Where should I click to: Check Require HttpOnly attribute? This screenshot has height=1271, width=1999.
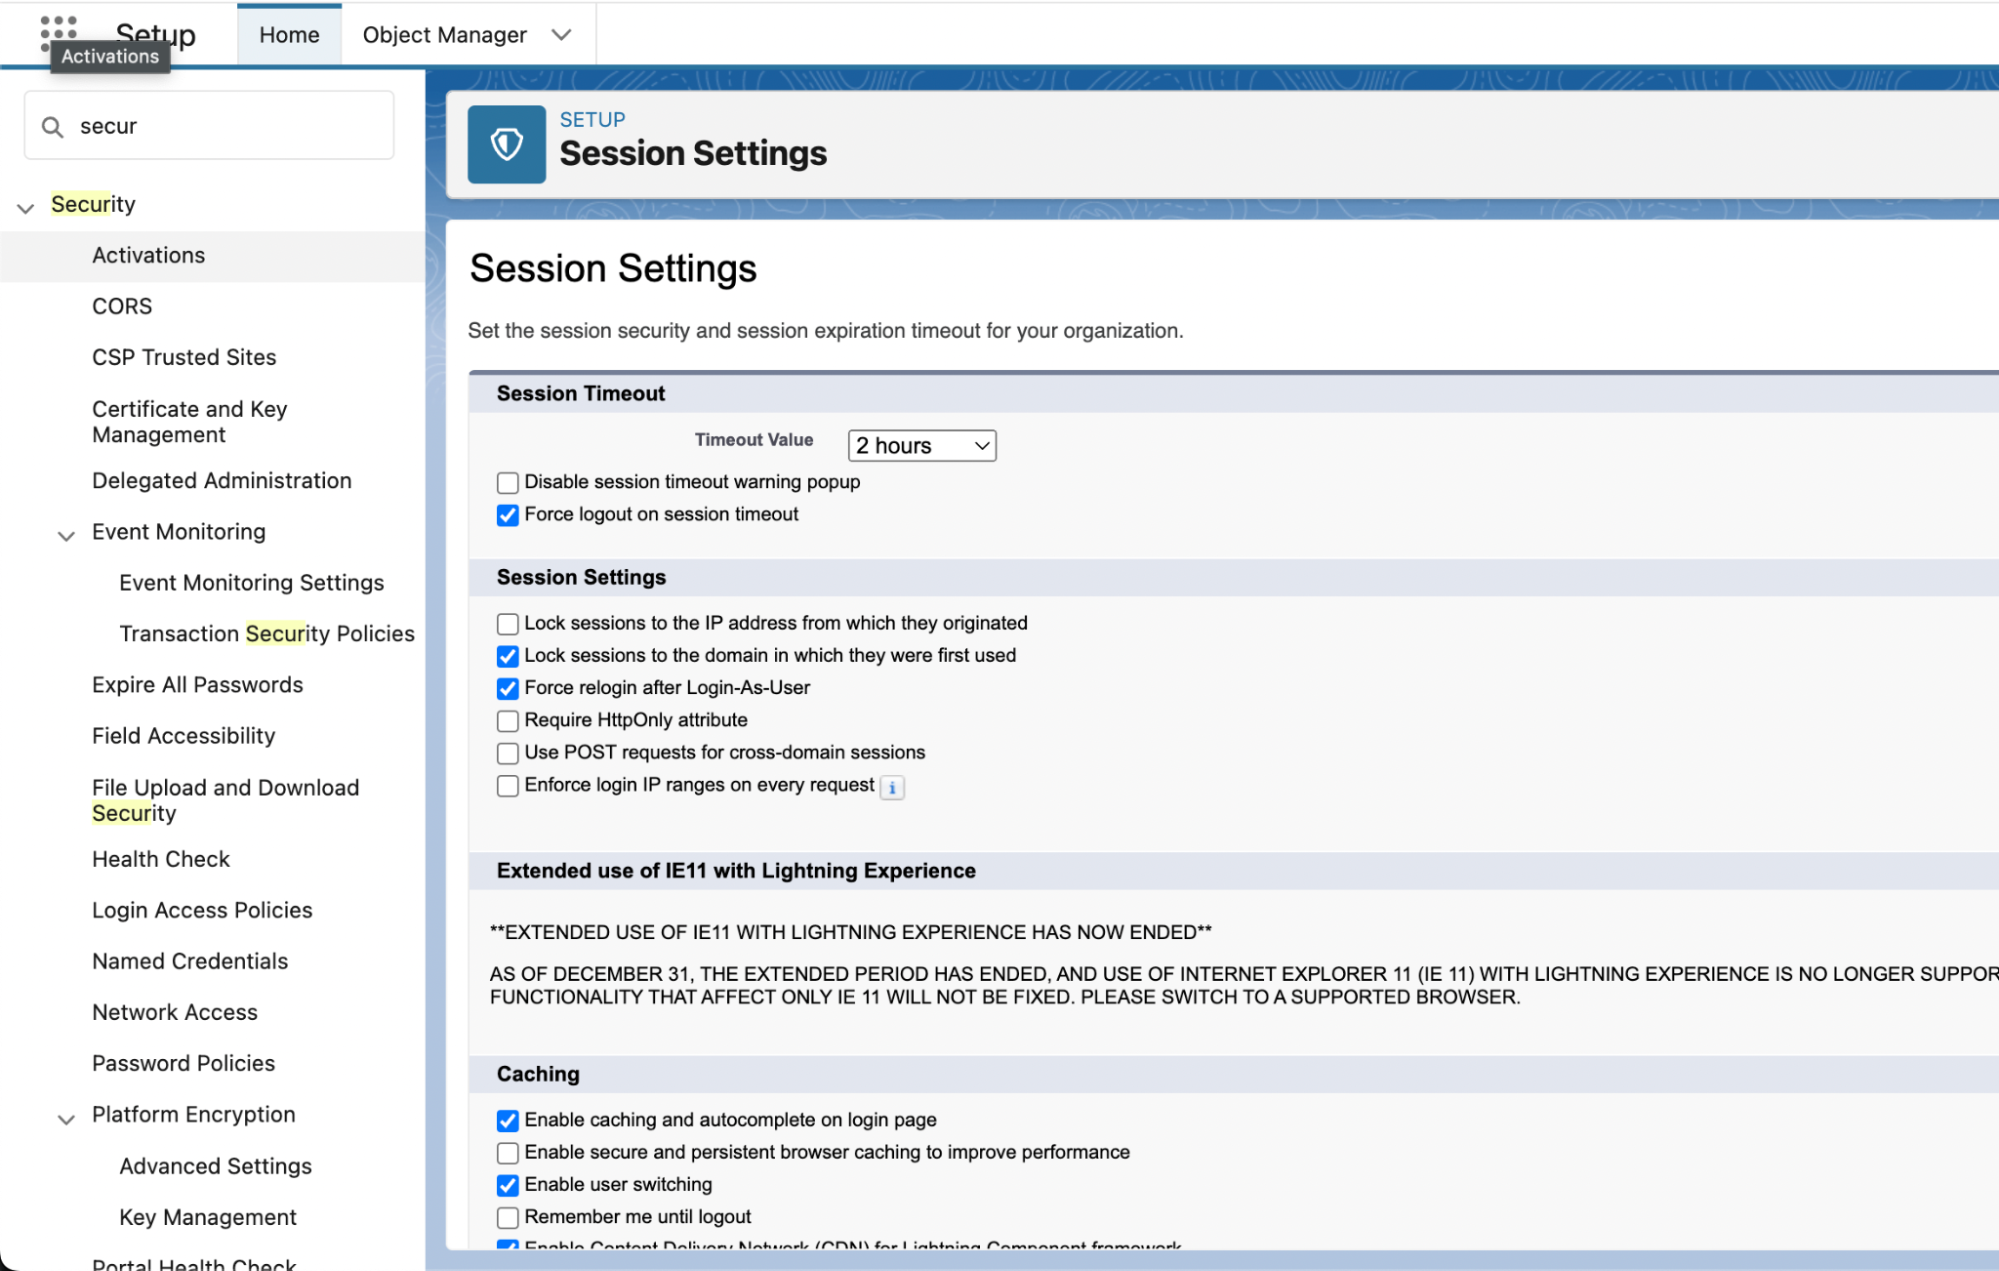click(x=508, y=721)
